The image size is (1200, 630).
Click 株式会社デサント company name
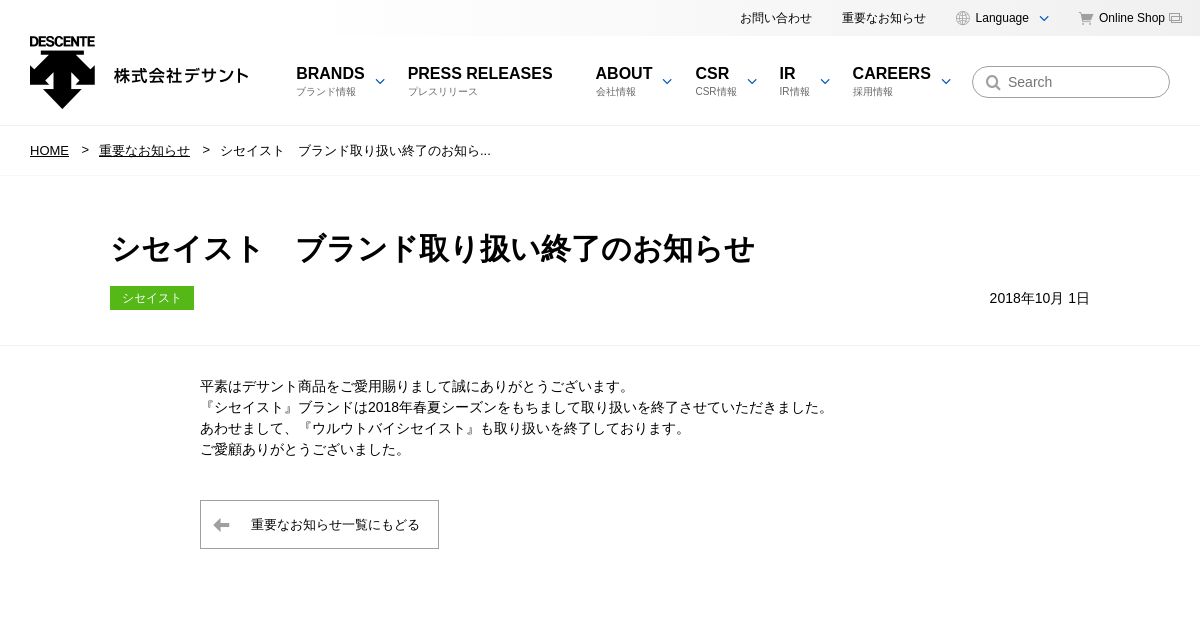click(181, 76)
